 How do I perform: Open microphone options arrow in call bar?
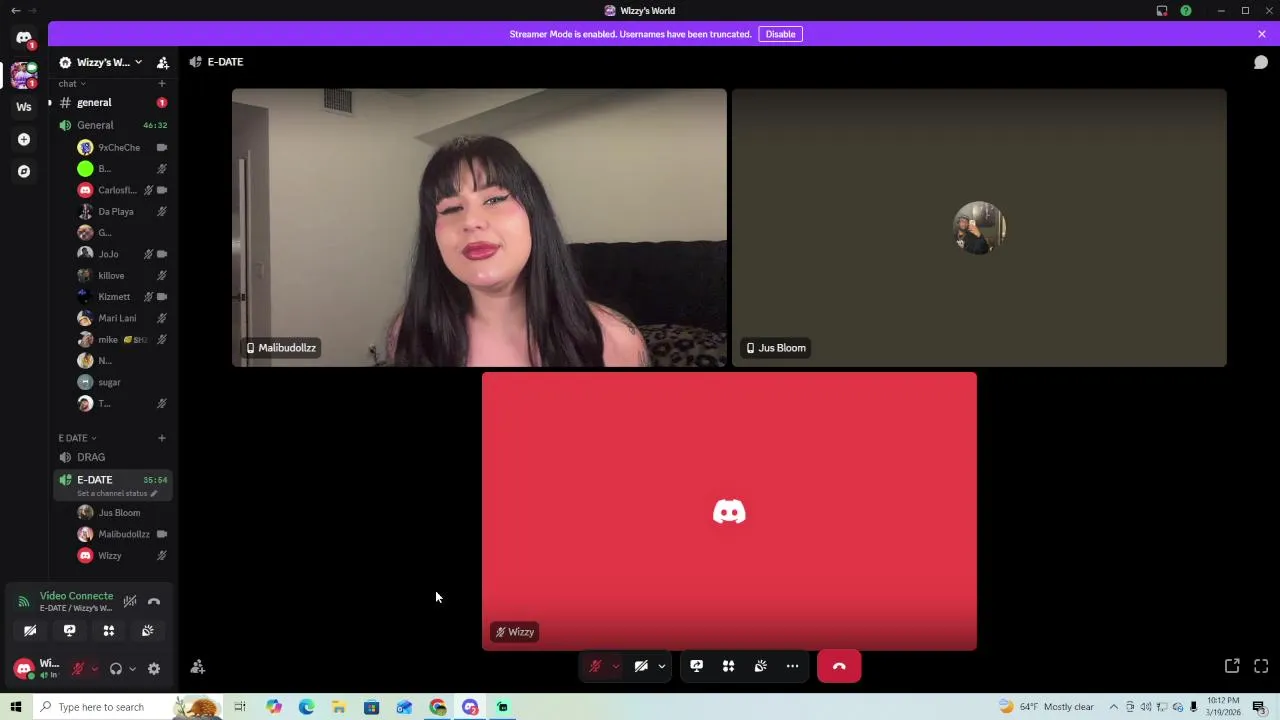[x=615, y=666]
